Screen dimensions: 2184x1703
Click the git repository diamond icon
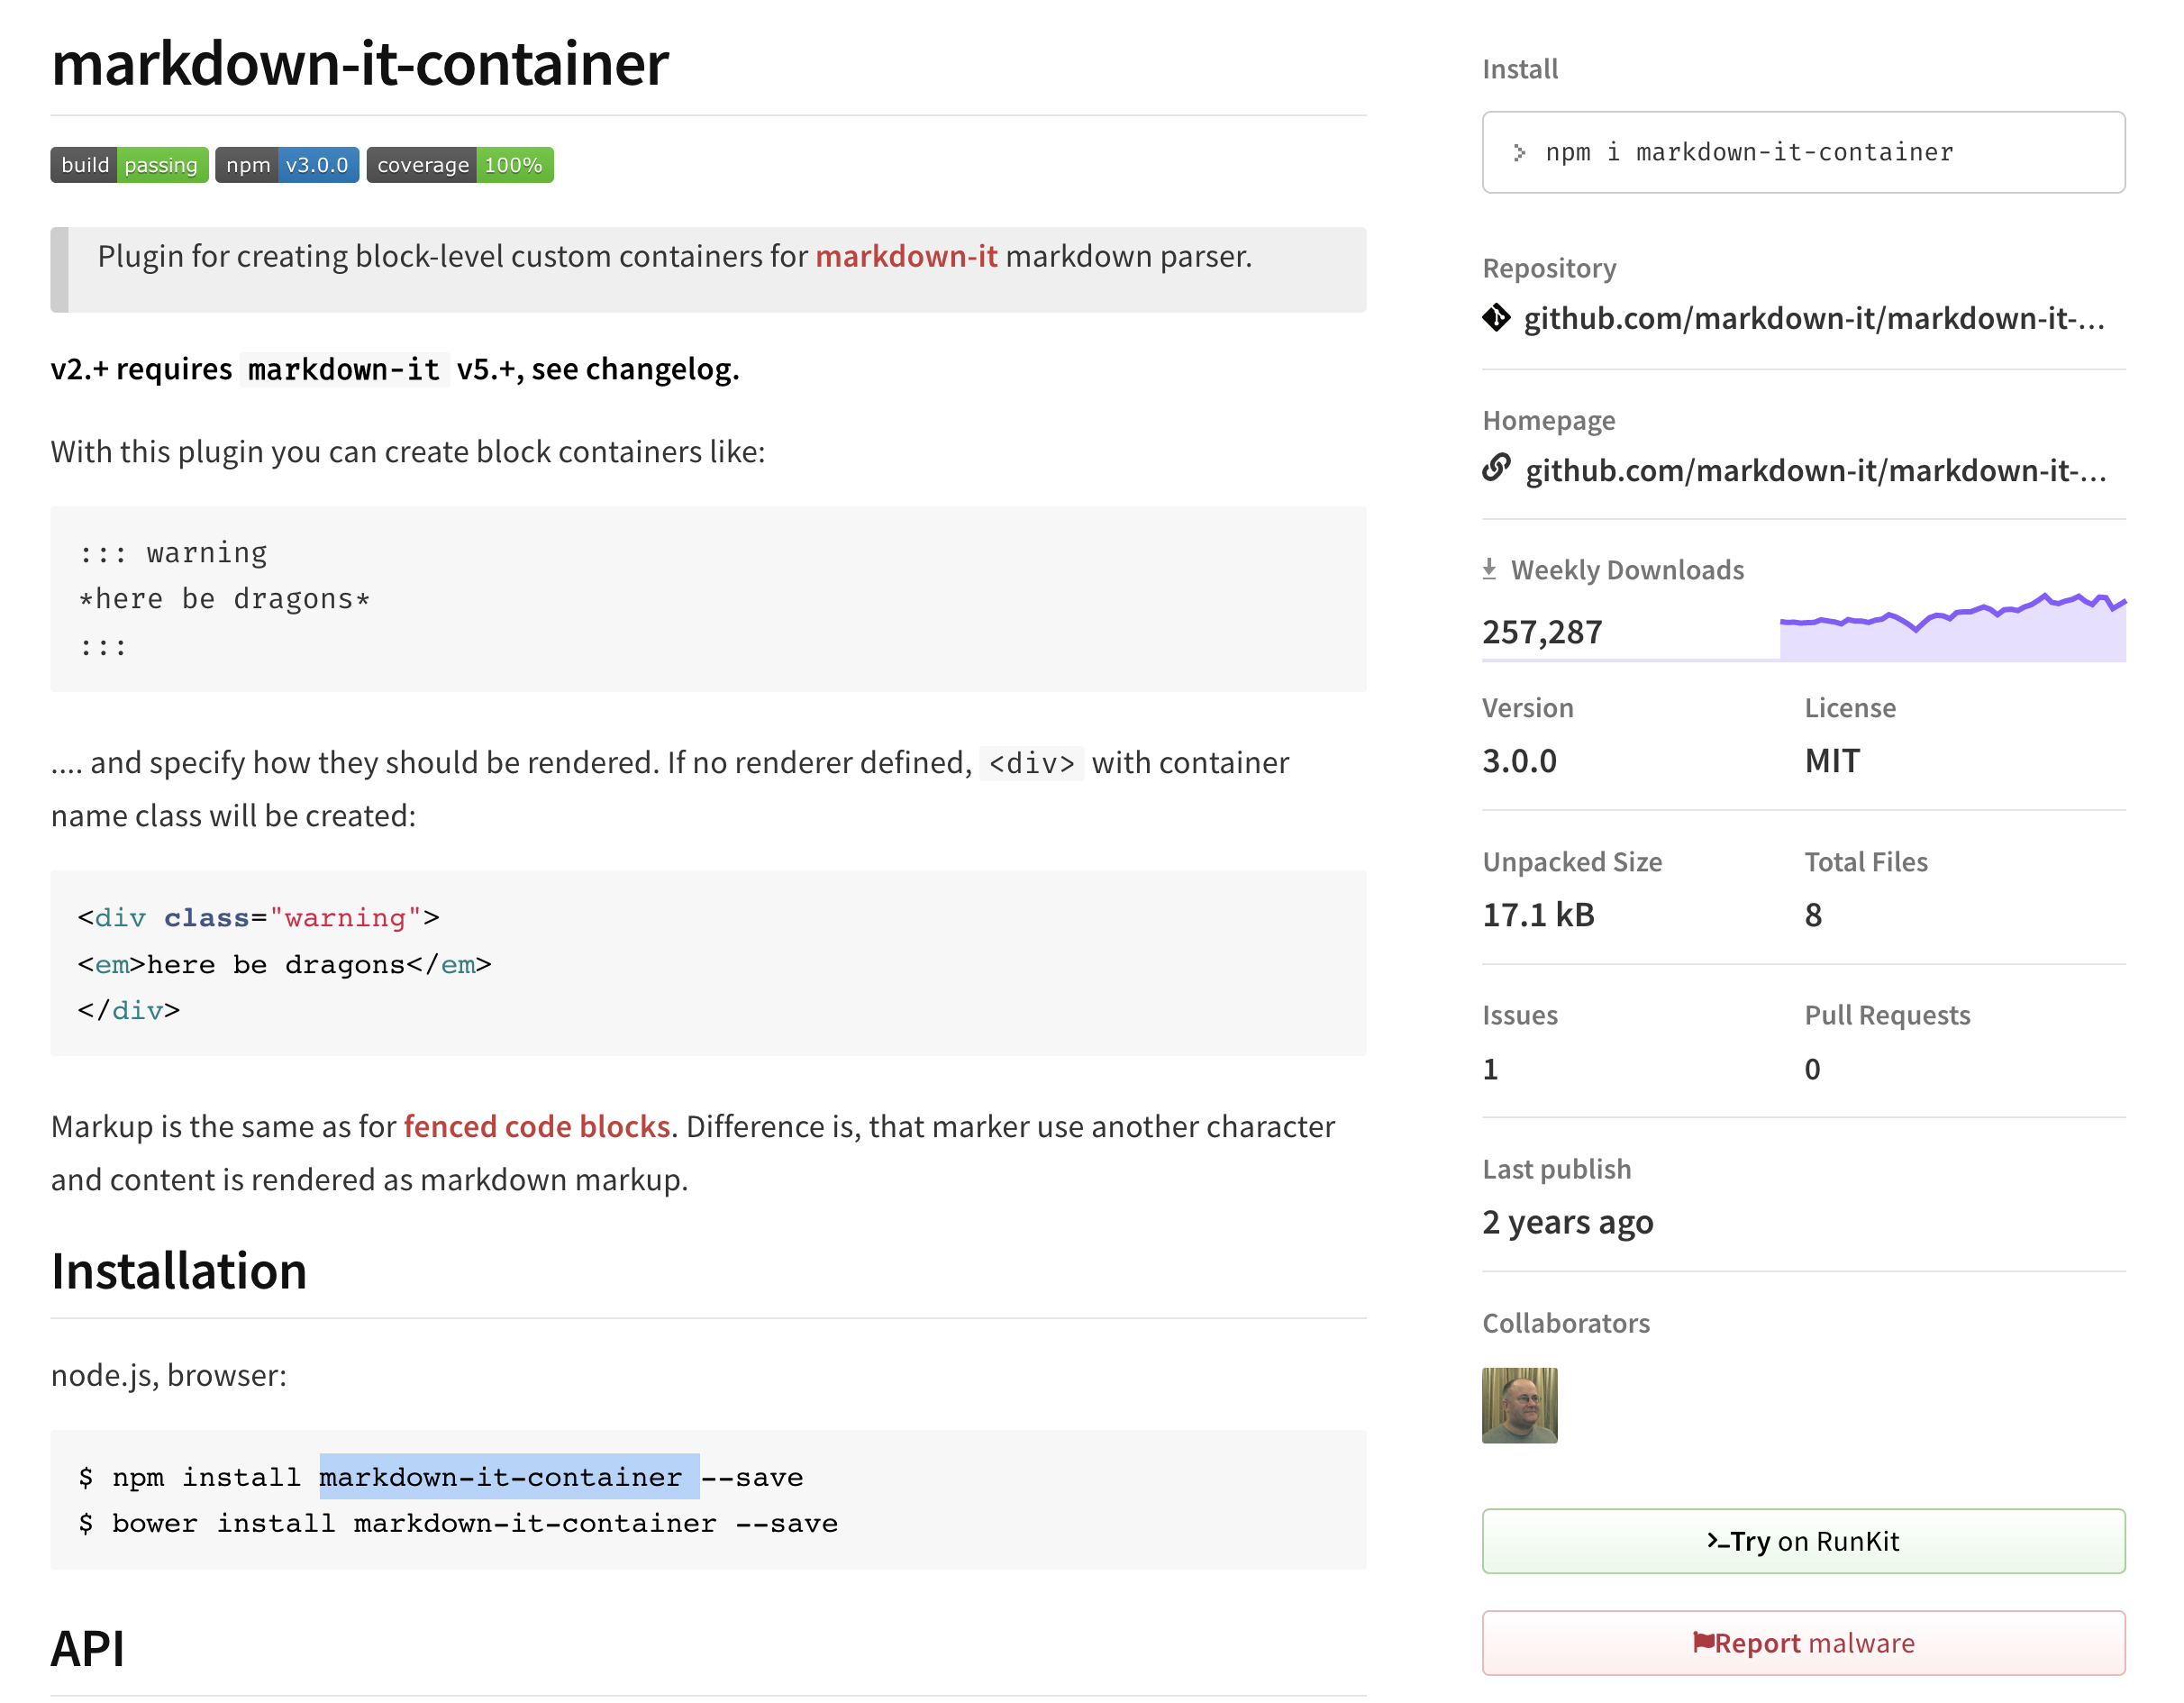point(1496,318)
